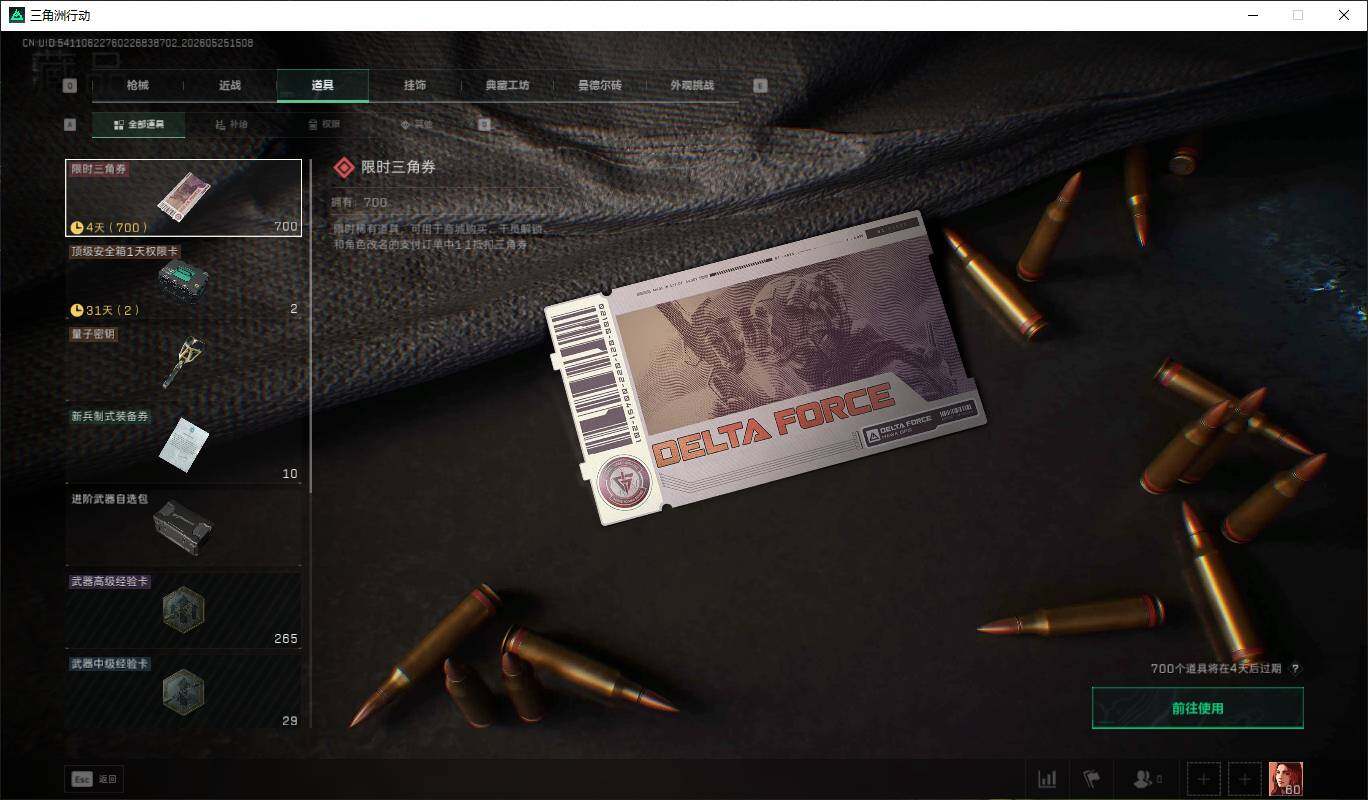
Task: Filter items by 其他
Action: pyautogui.click(x=417, y=125)
